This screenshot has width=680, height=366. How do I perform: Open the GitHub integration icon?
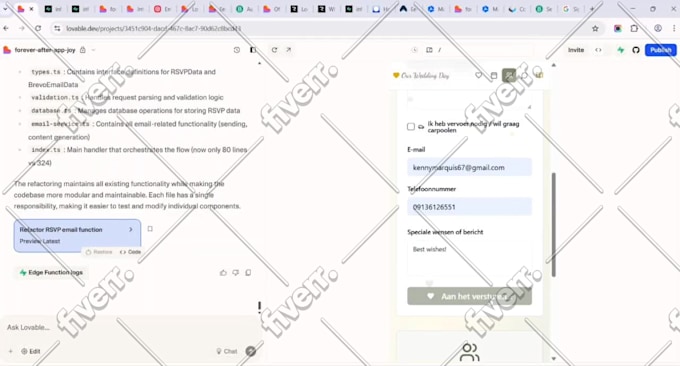point(636,50)
